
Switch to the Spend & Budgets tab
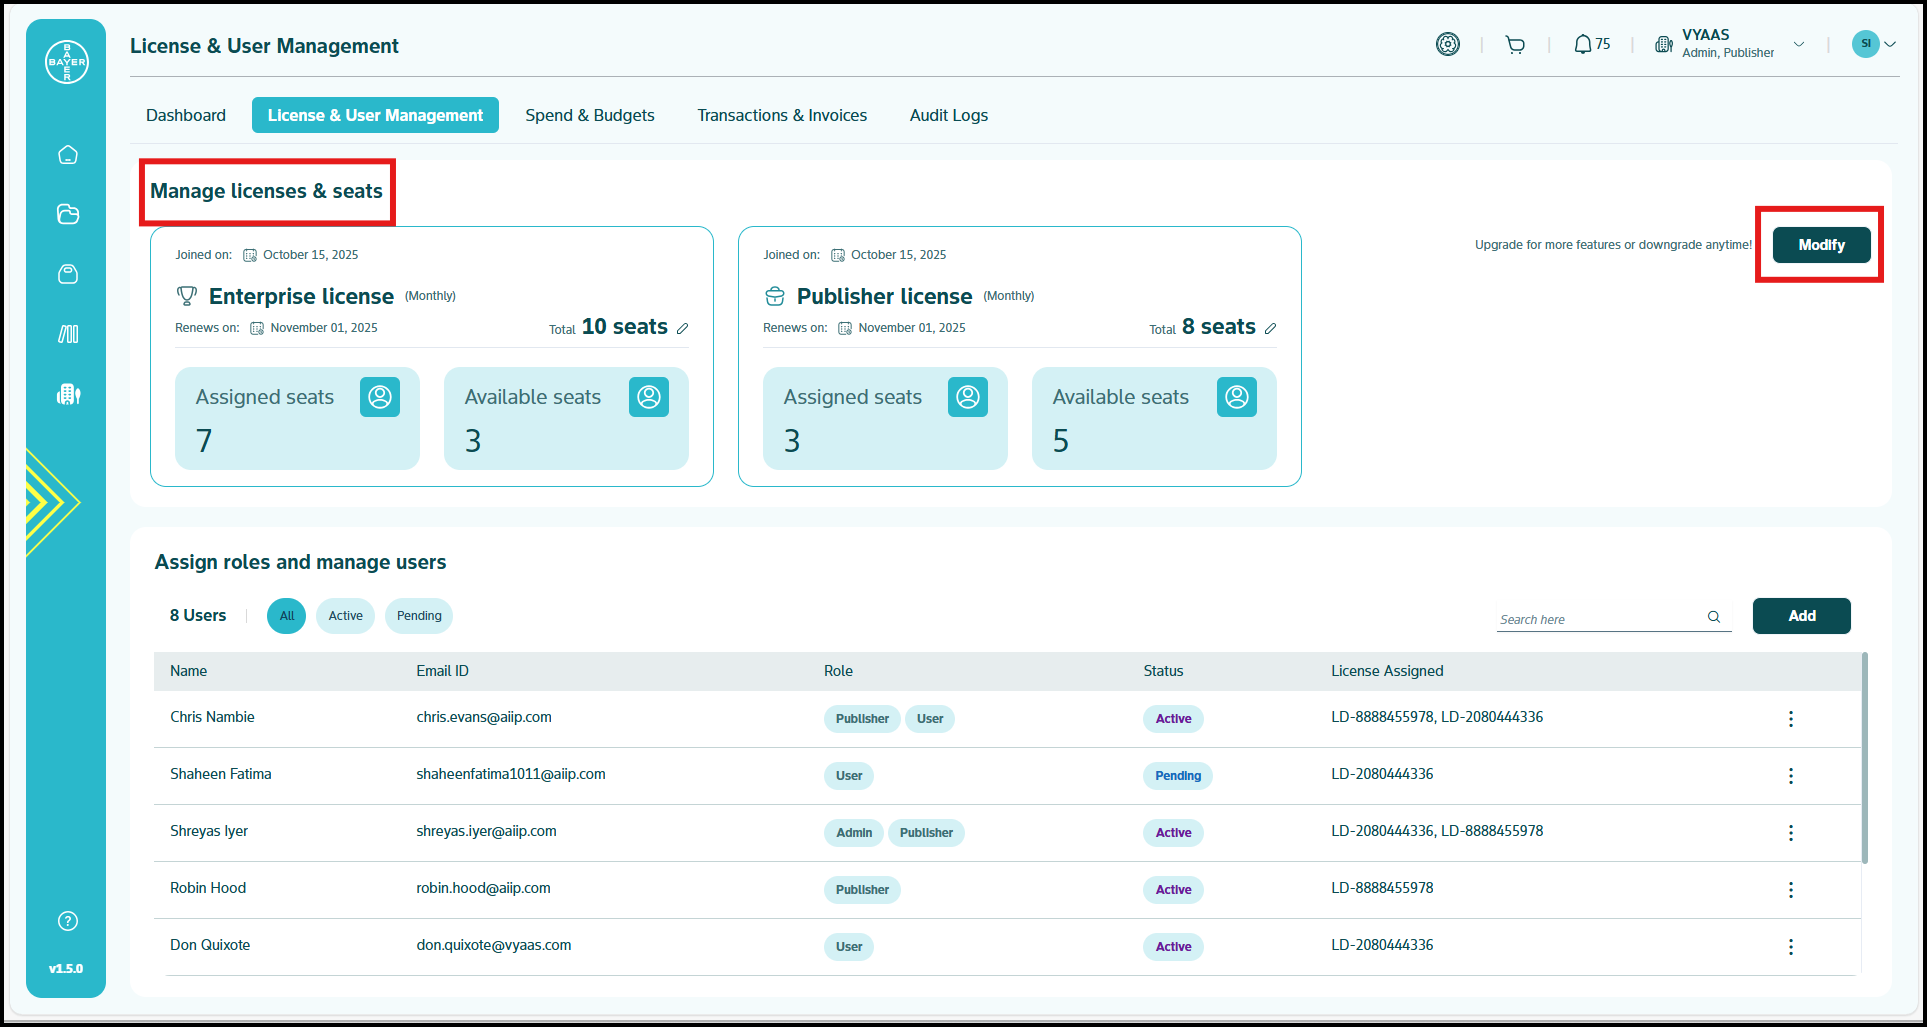pos(590,115)
